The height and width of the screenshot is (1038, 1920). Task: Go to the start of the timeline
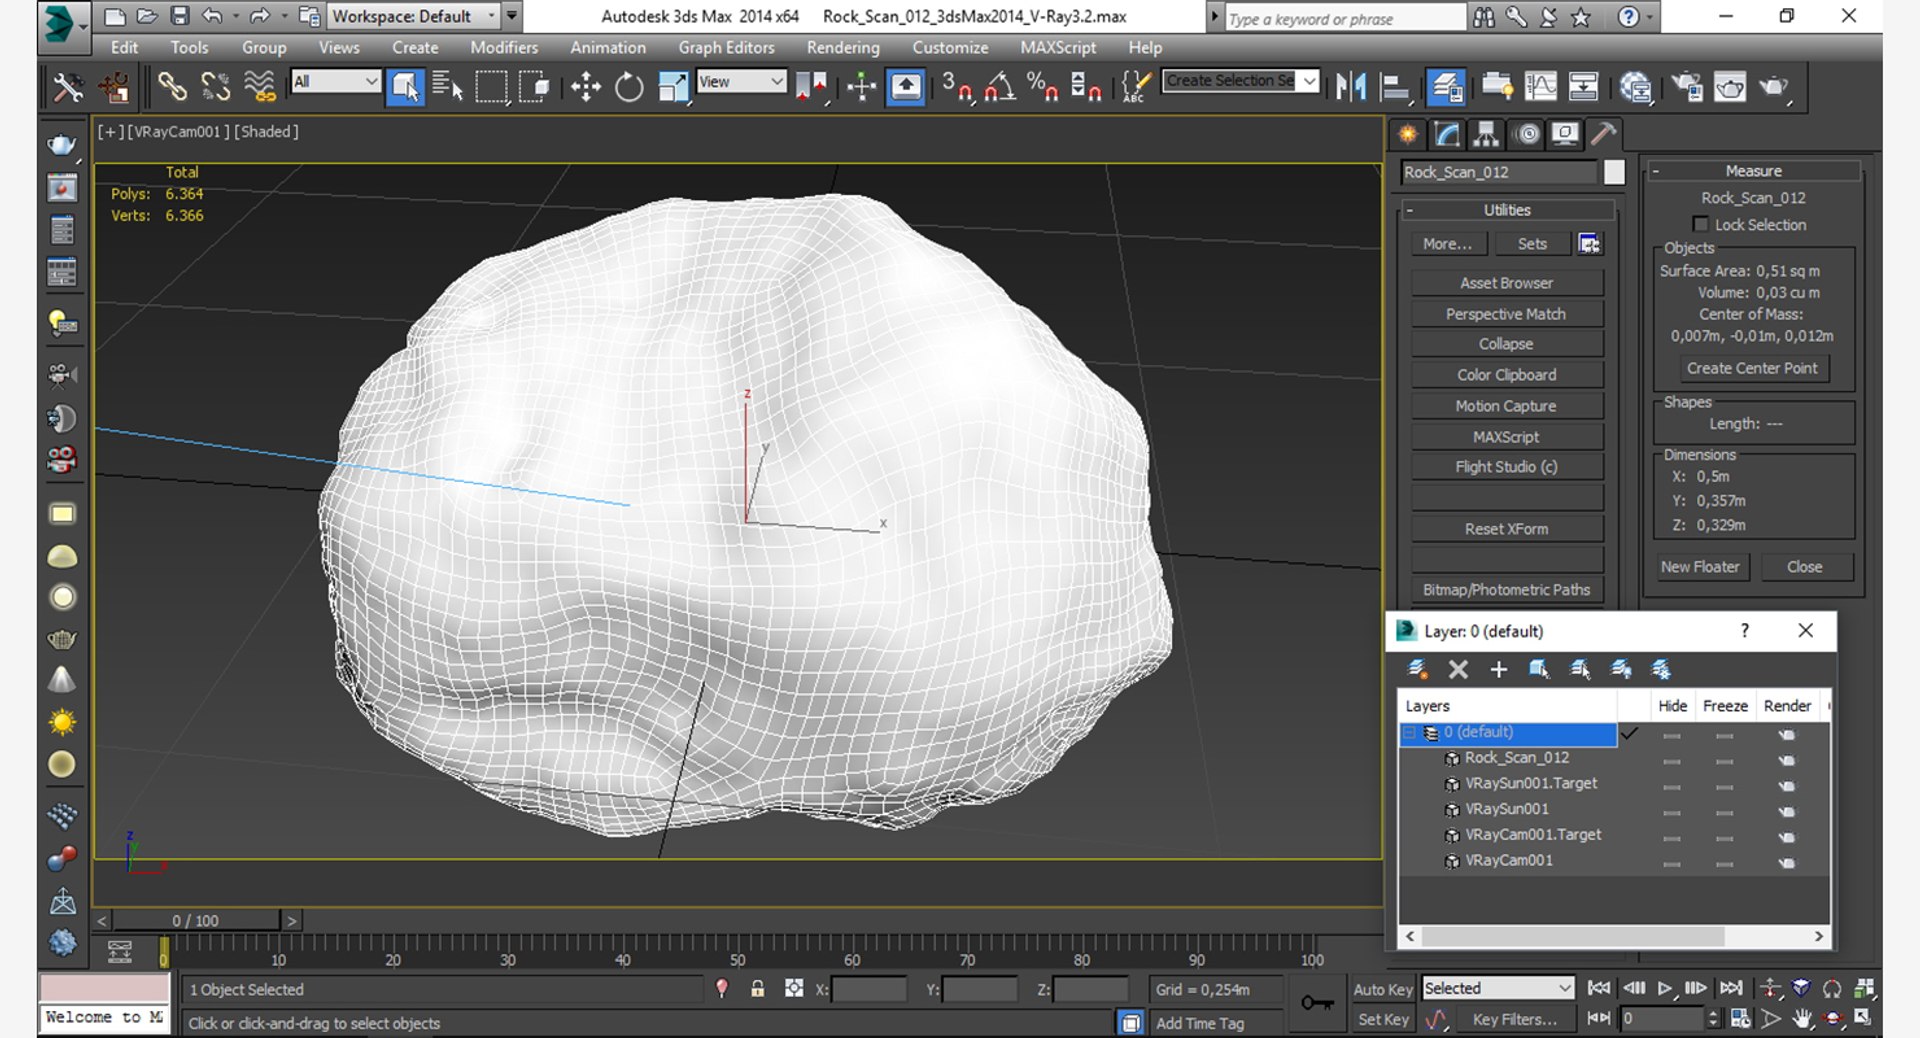pos(1599,988)
